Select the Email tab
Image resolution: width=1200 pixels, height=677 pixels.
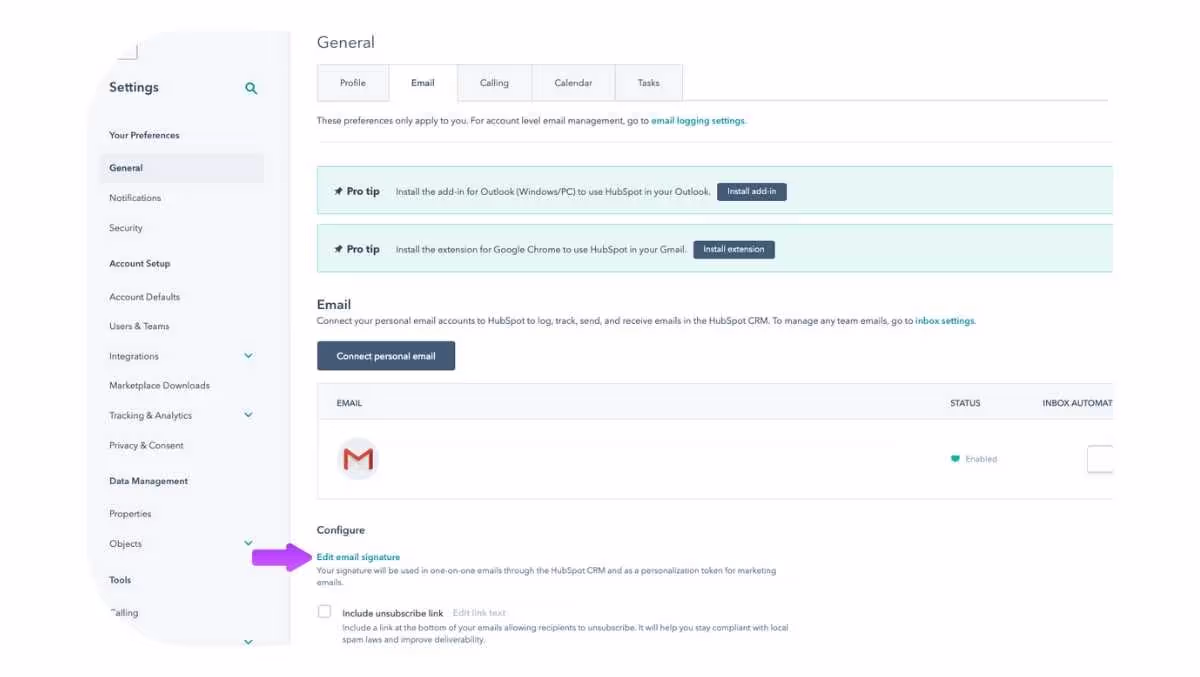point(423,83)
